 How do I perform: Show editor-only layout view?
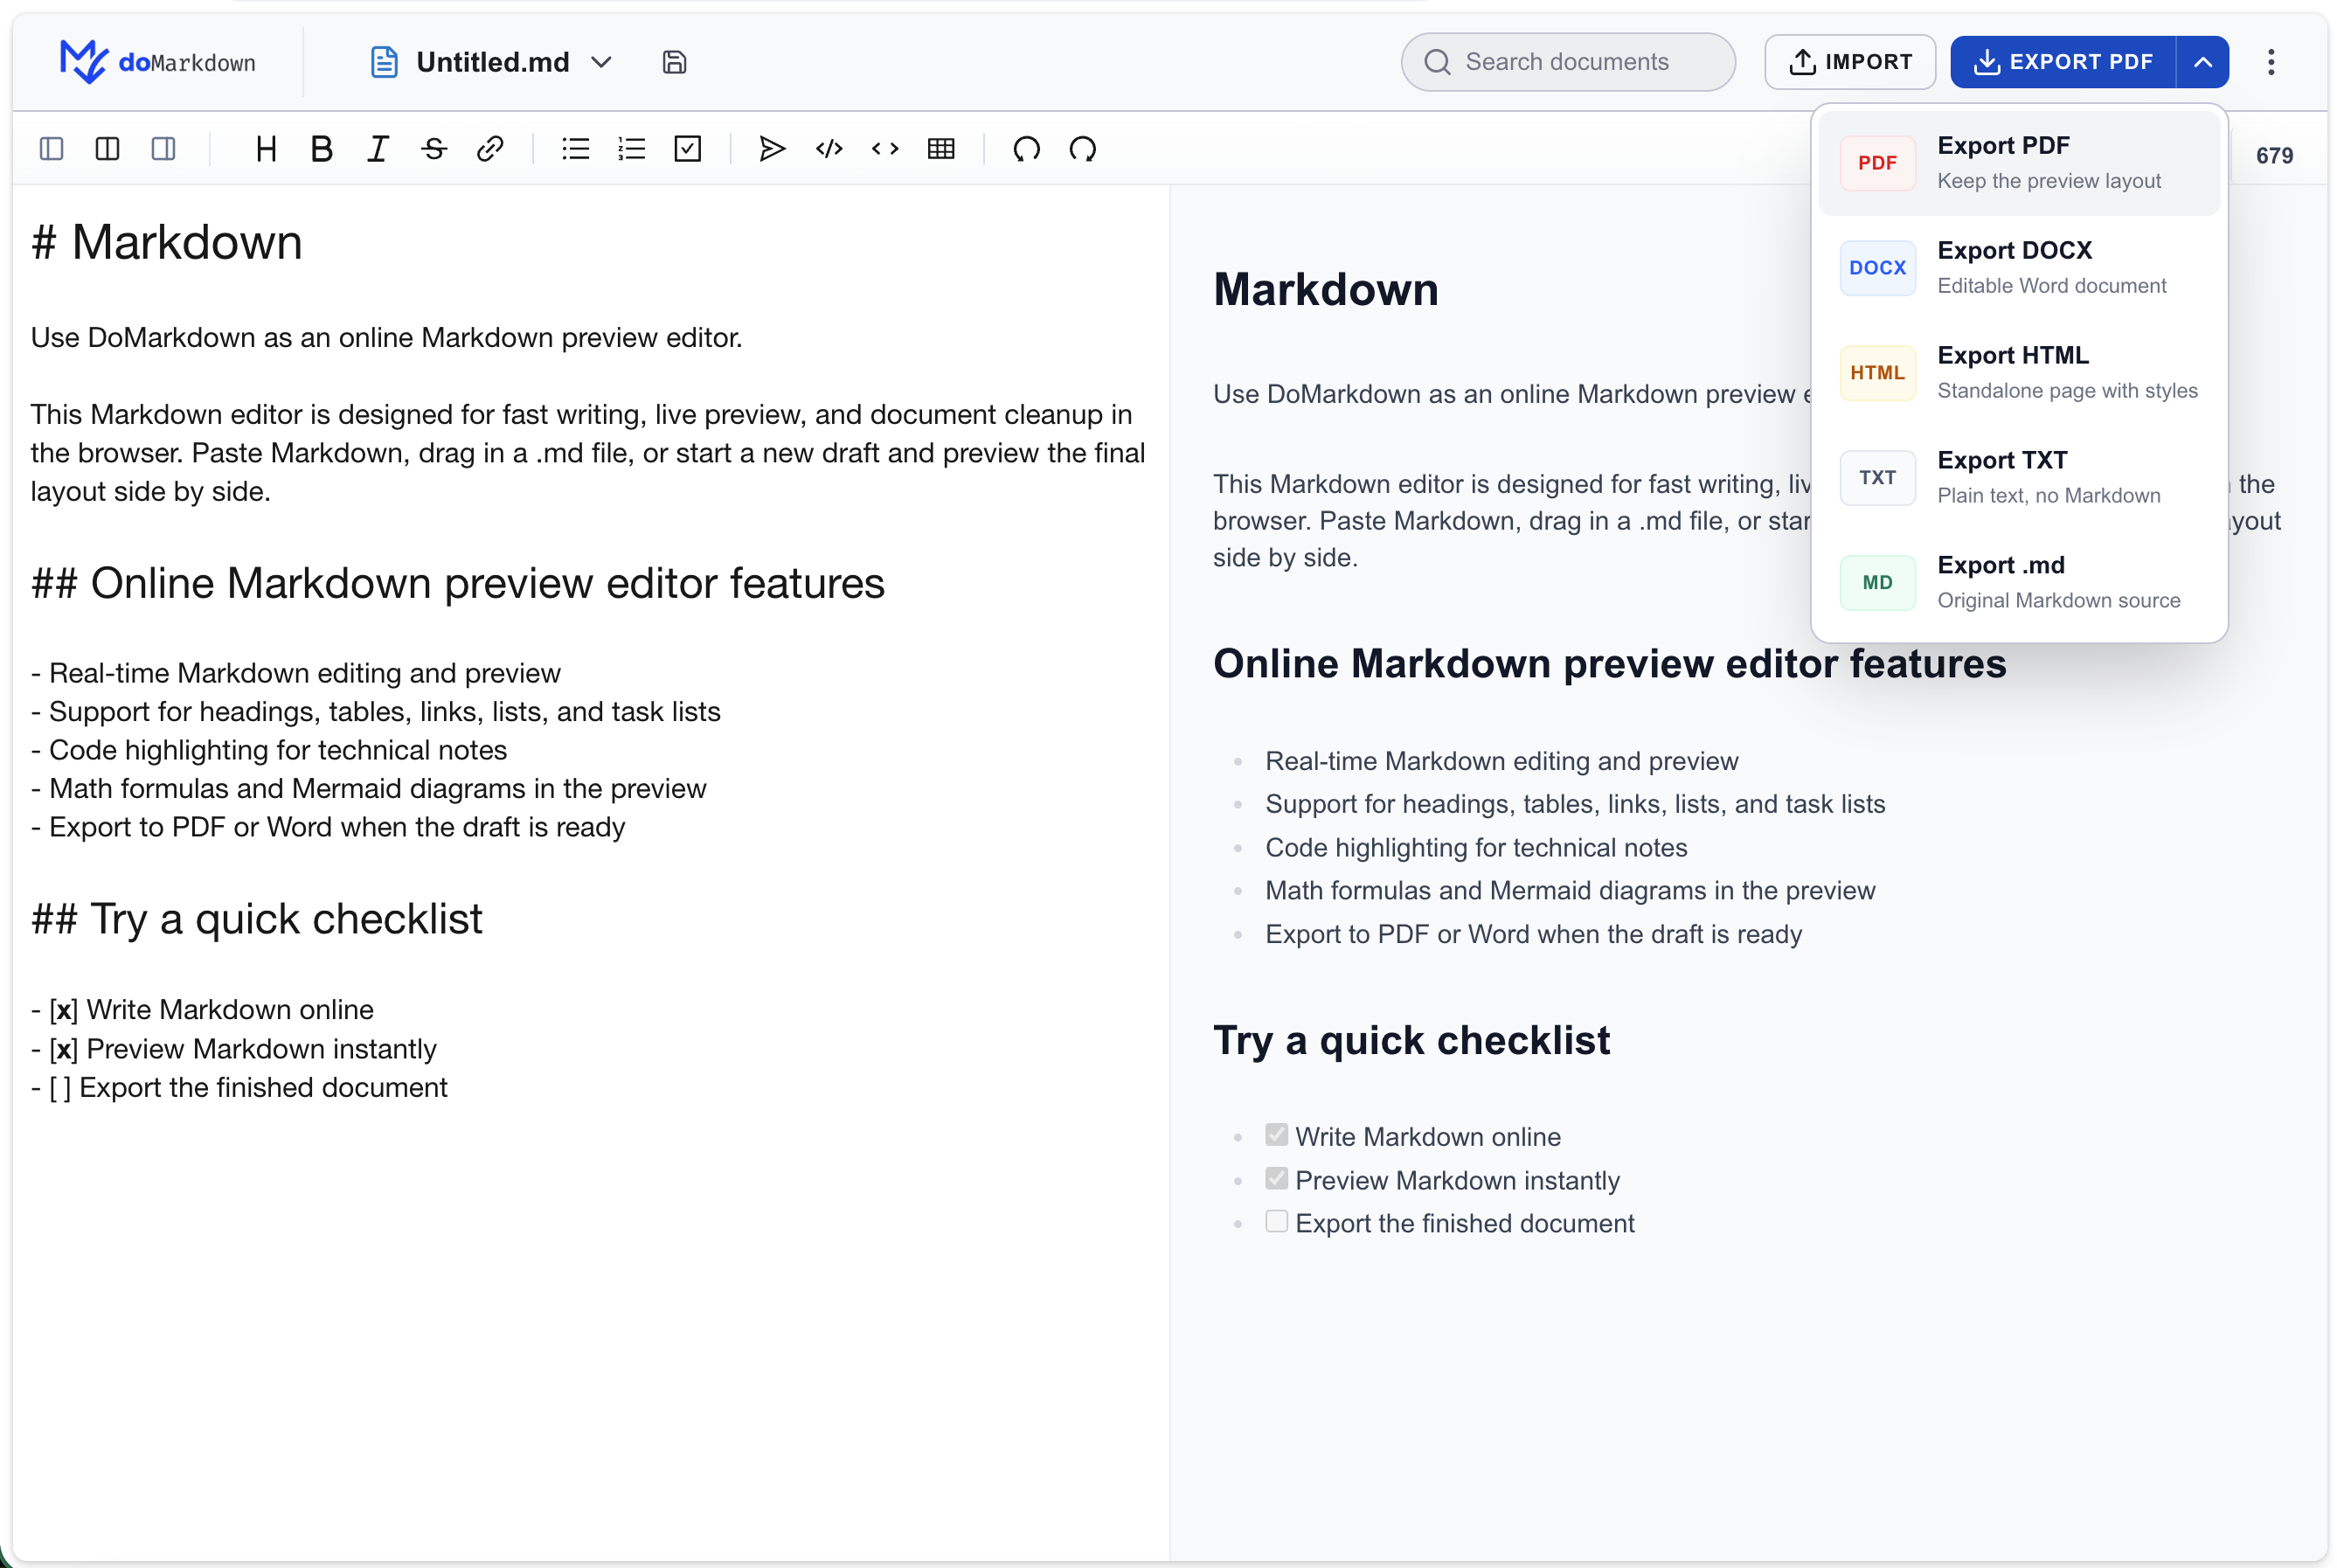coord(51,149)
